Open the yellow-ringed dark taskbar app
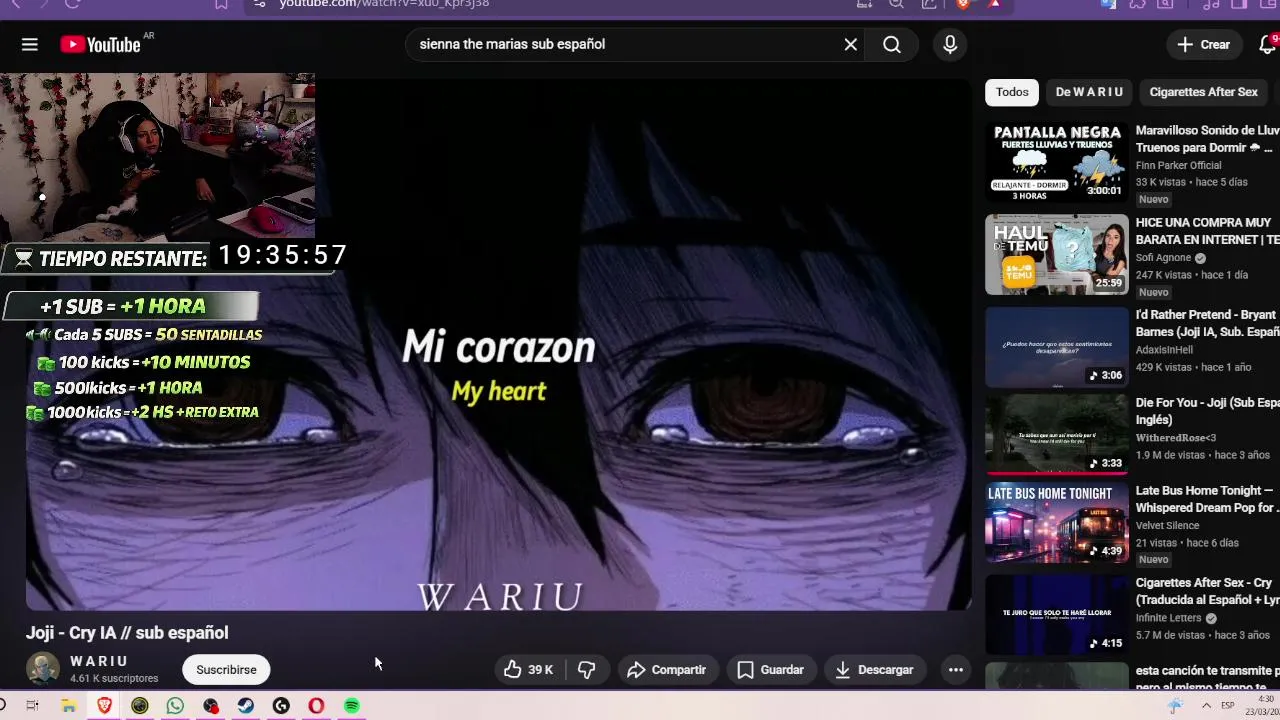The width and height of the screenshot is (1280, 720). [140, 706]
